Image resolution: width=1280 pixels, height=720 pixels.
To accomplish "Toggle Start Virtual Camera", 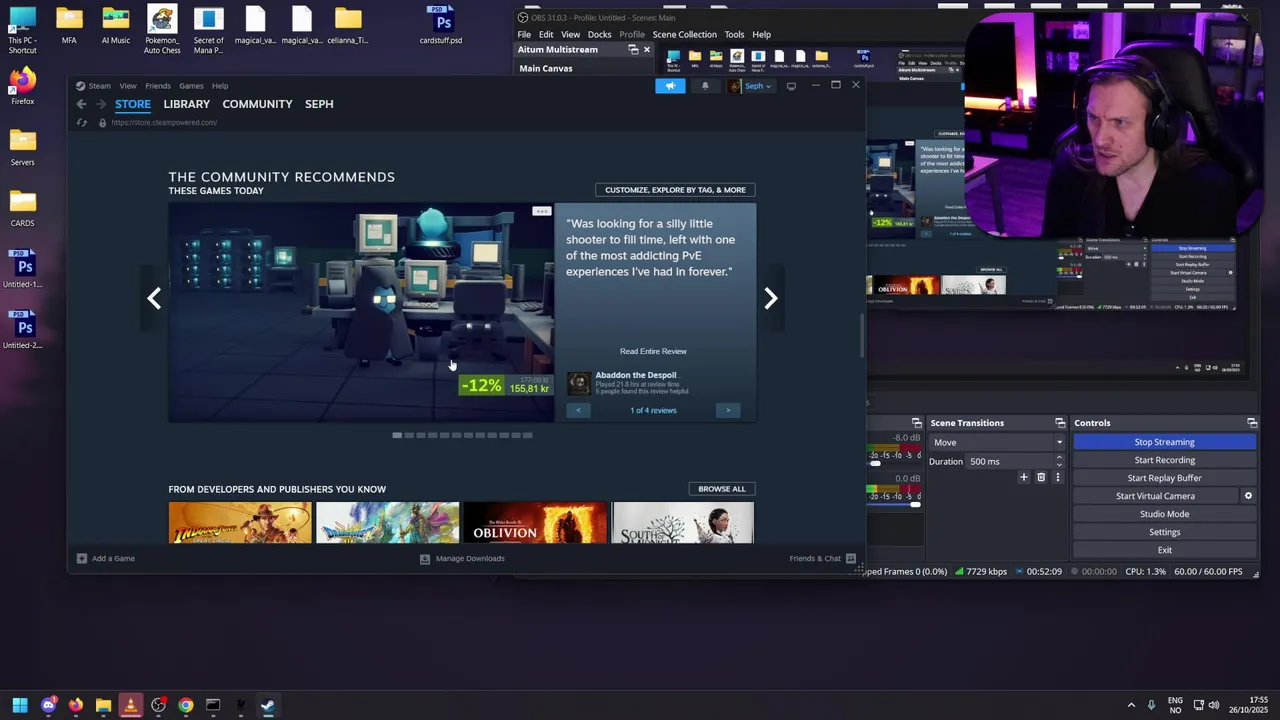I will point(1155,496).
